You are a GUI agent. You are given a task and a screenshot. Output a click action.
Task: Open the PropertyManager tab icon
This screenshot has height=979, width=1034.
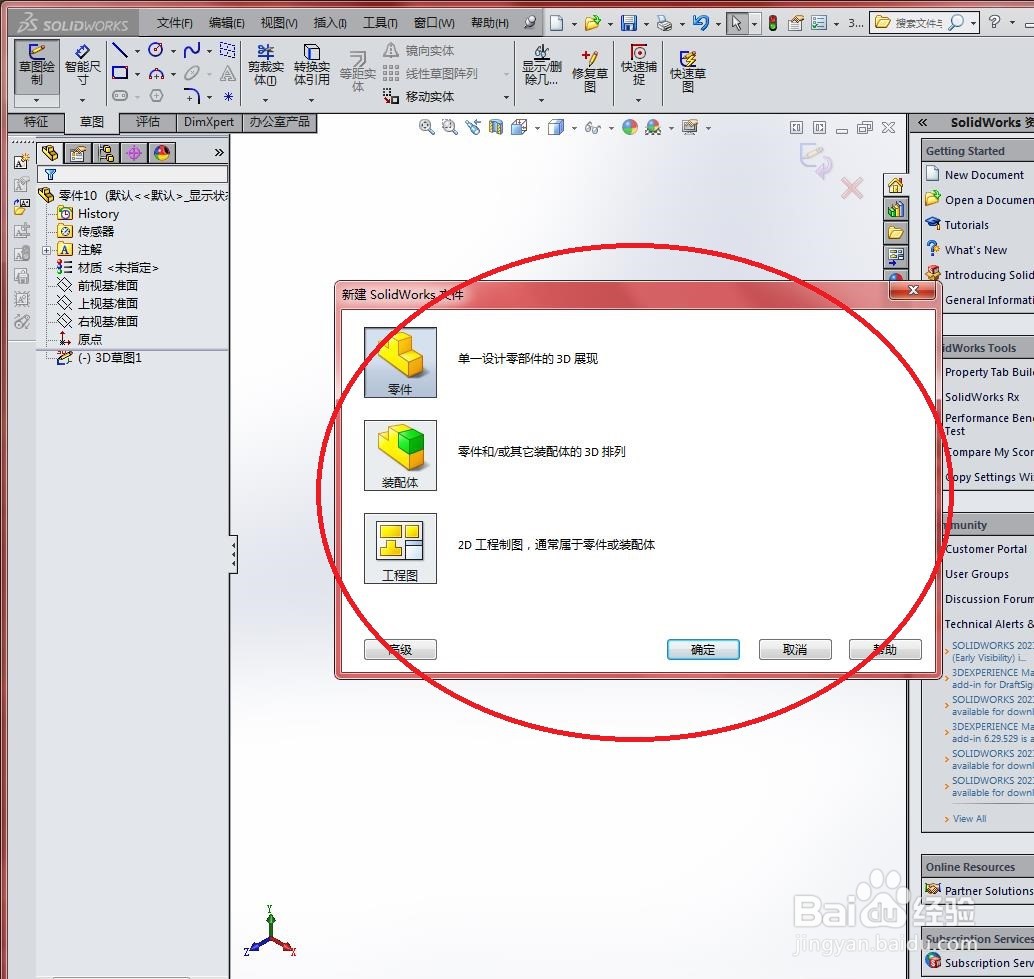(78, 154)
